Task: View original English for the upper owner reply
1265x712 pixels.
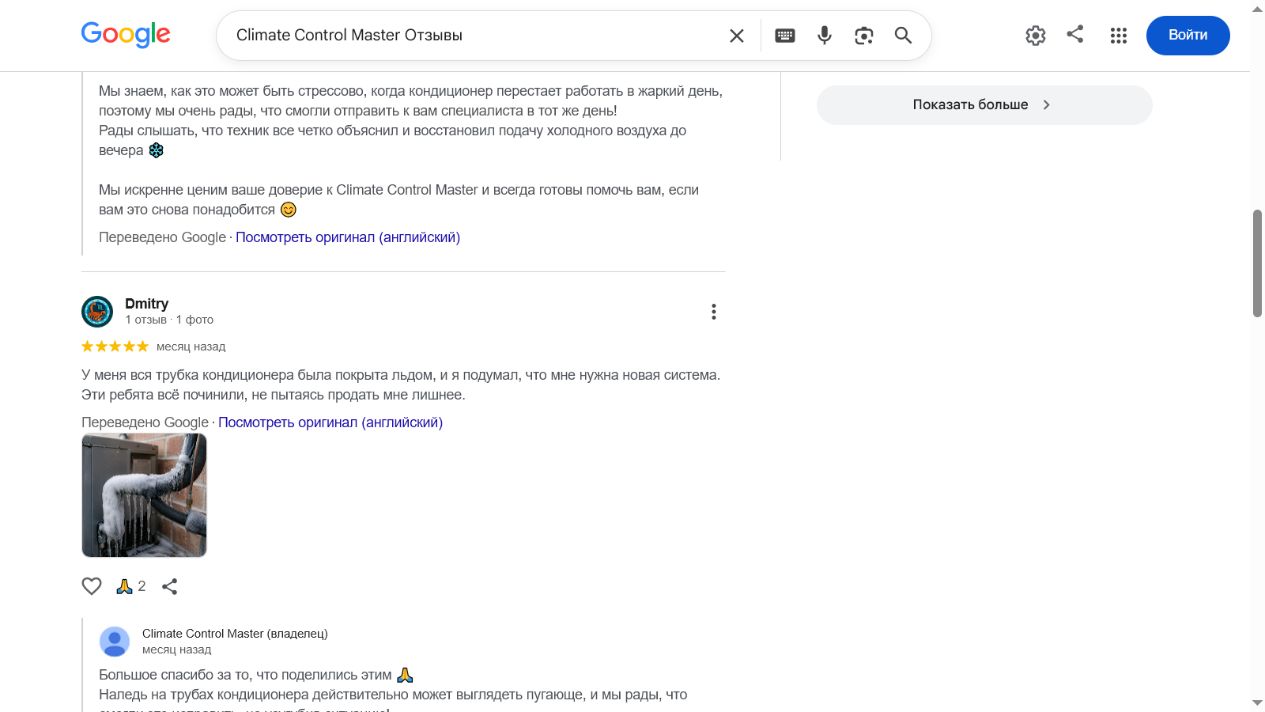Action: [x=348, y=237]
